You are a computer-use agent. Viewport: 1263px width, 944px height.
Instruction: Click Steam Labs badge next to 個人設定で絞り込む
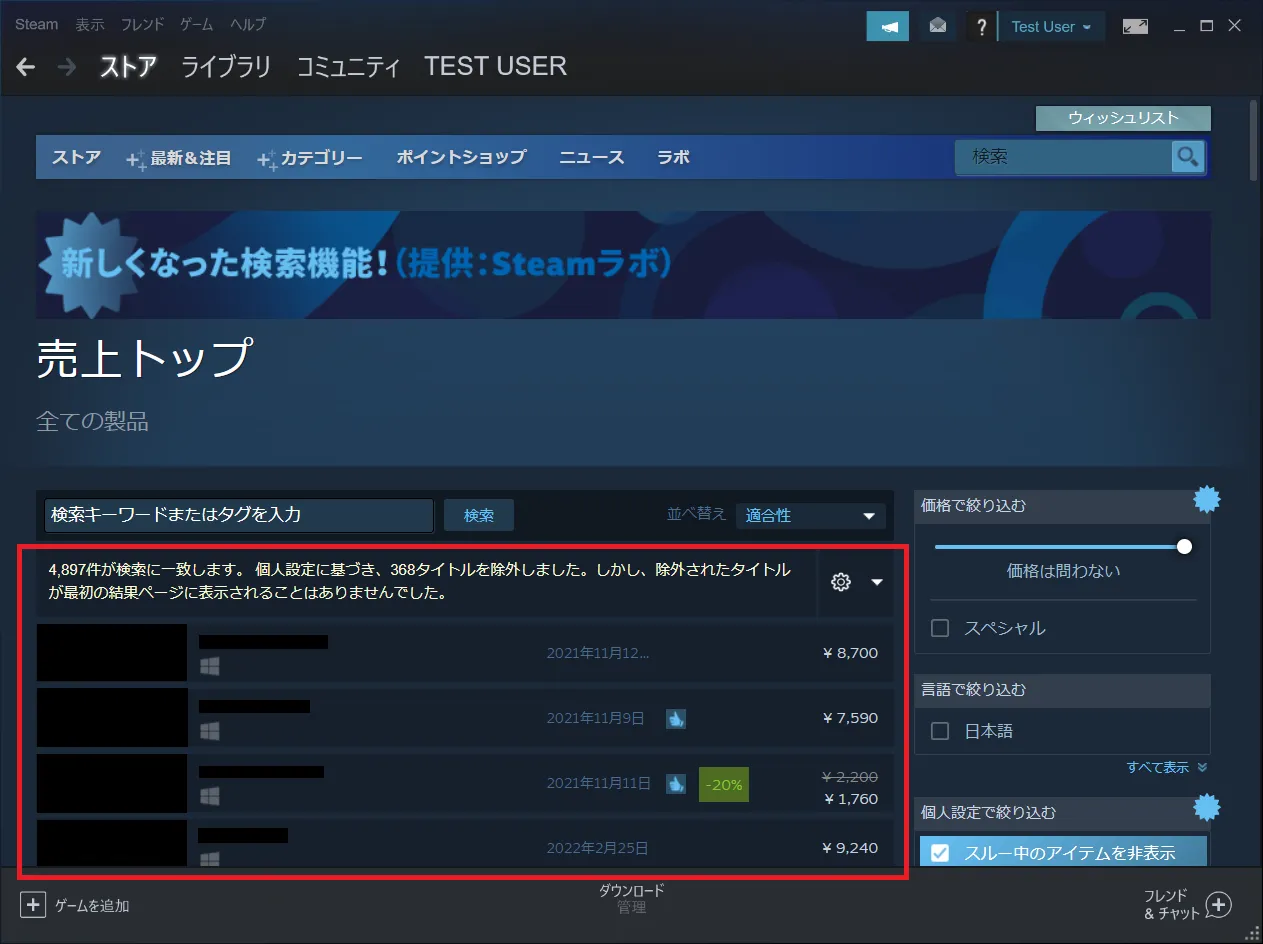(x=1208, y=806)
